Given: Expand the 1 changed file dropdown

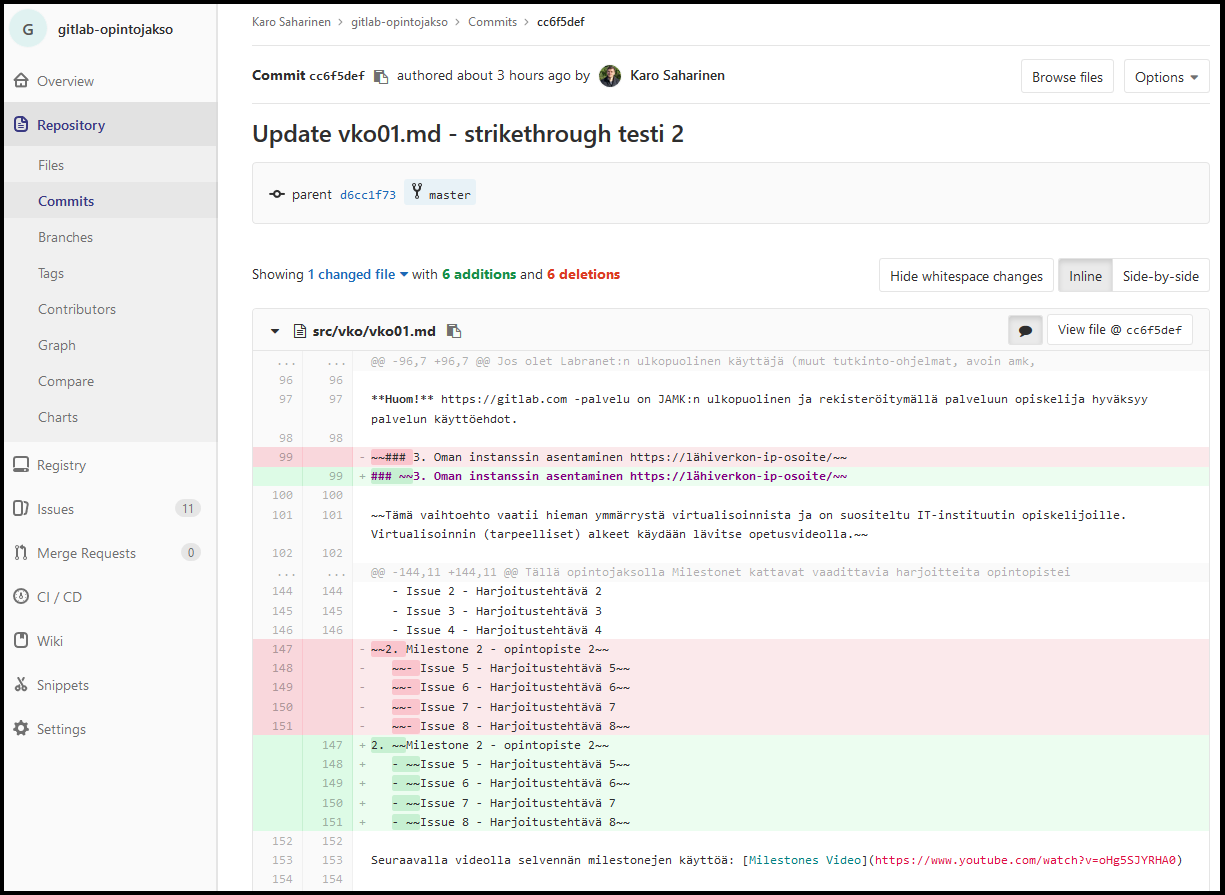Looking at the screenshot, I should point(358,274).
